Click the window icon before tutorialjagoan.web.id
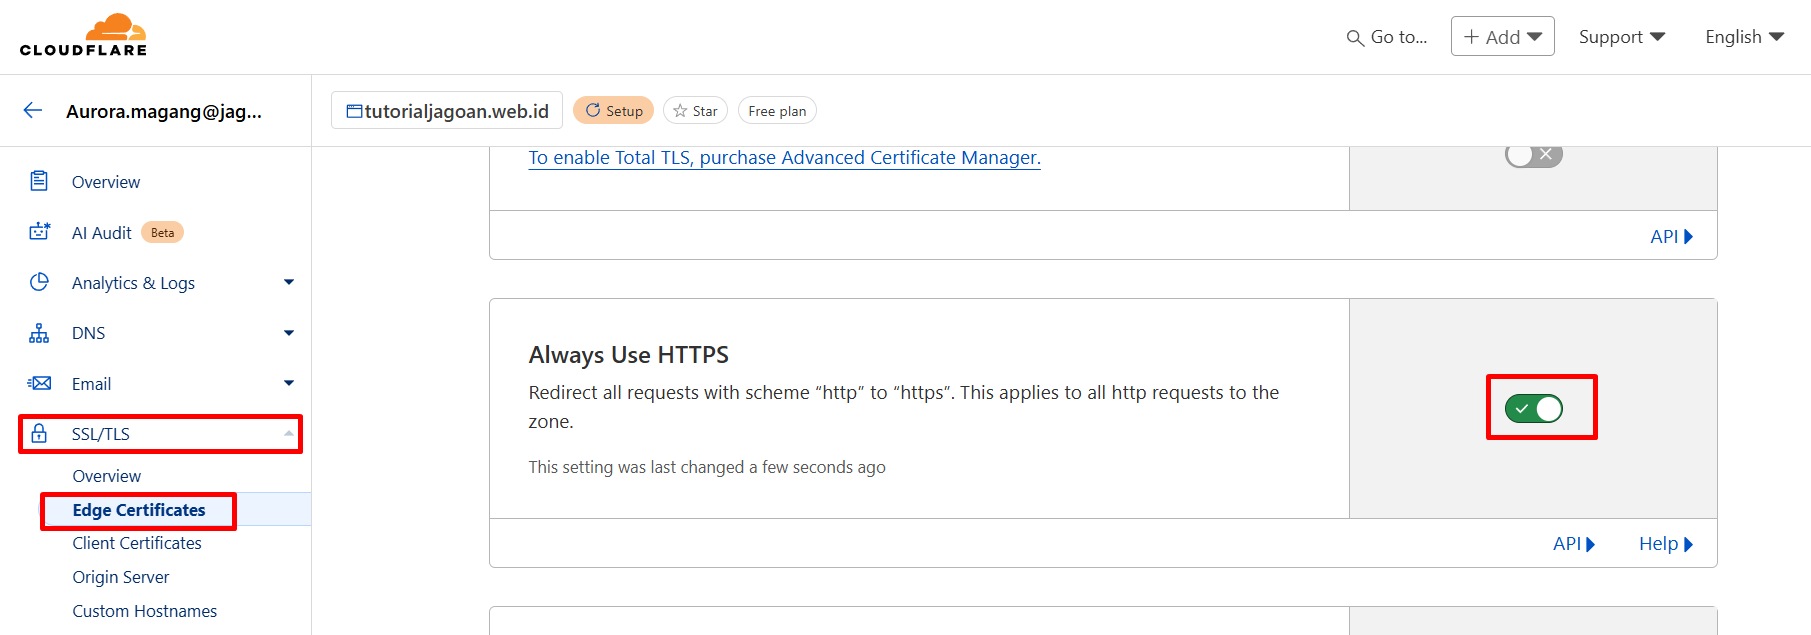Screen dimensions: 1811x635 pos(354,111)
